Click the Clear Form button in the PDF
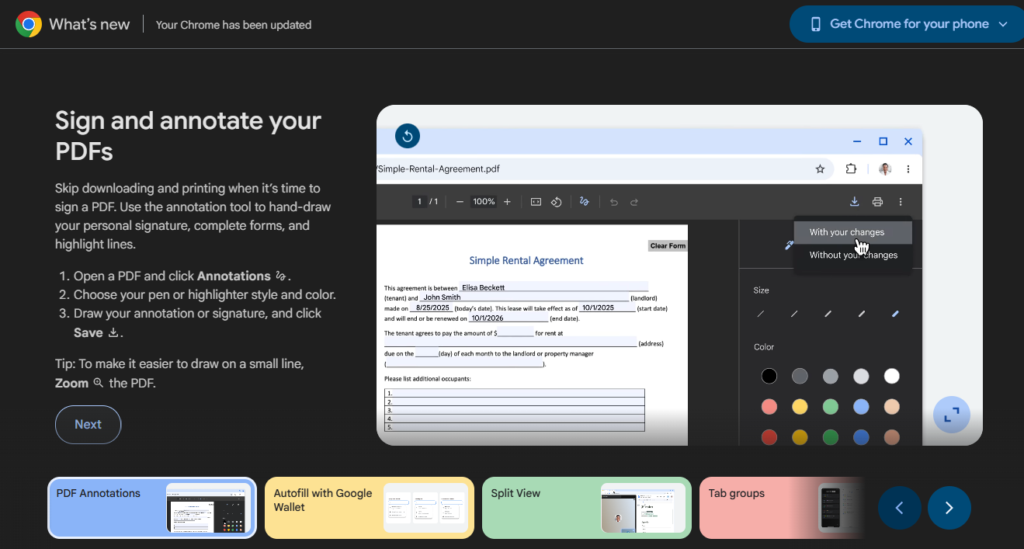Viewport: 1024px width, 549px height. pos(667,246)
